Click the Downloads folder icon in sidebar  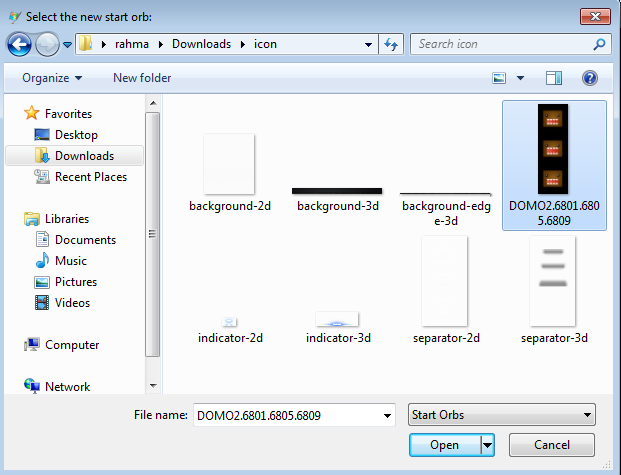click(42, 155)
